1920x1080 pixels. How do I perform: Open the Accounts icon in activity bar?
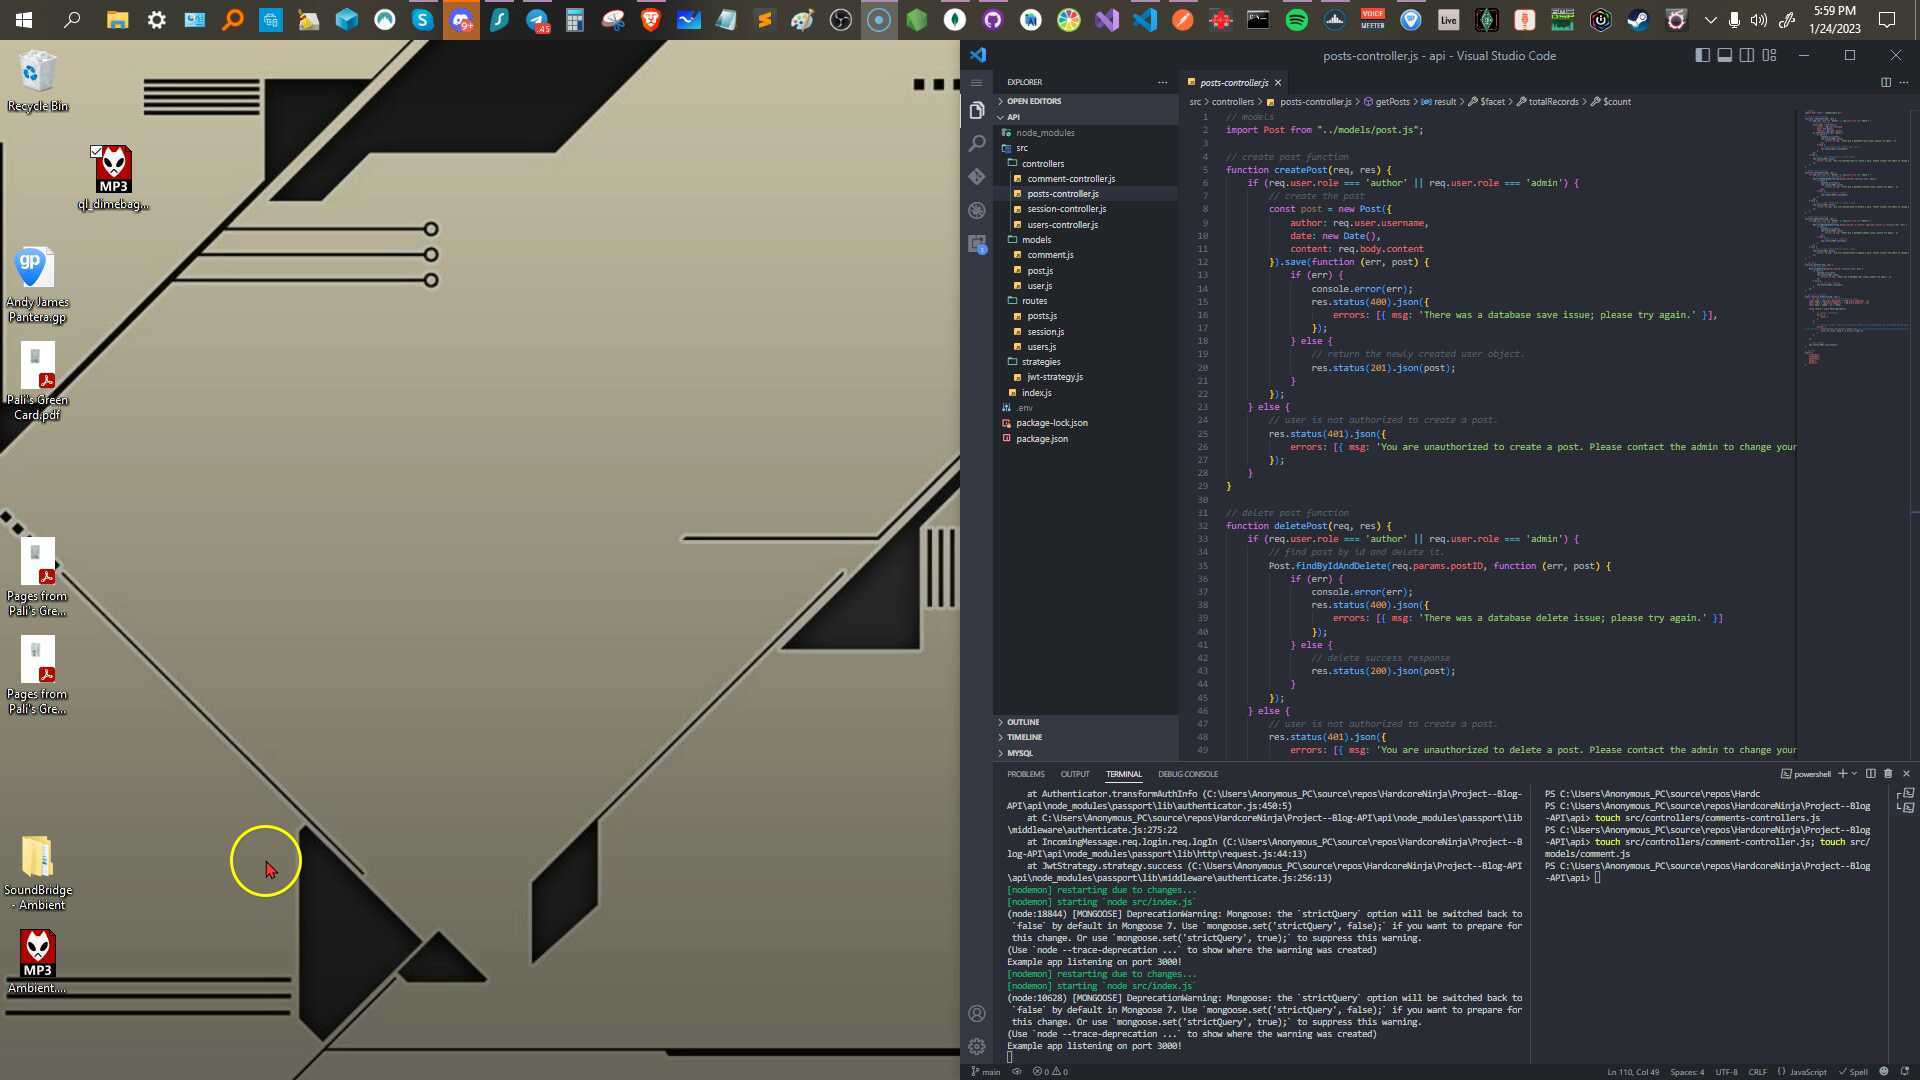(977, 1013)
